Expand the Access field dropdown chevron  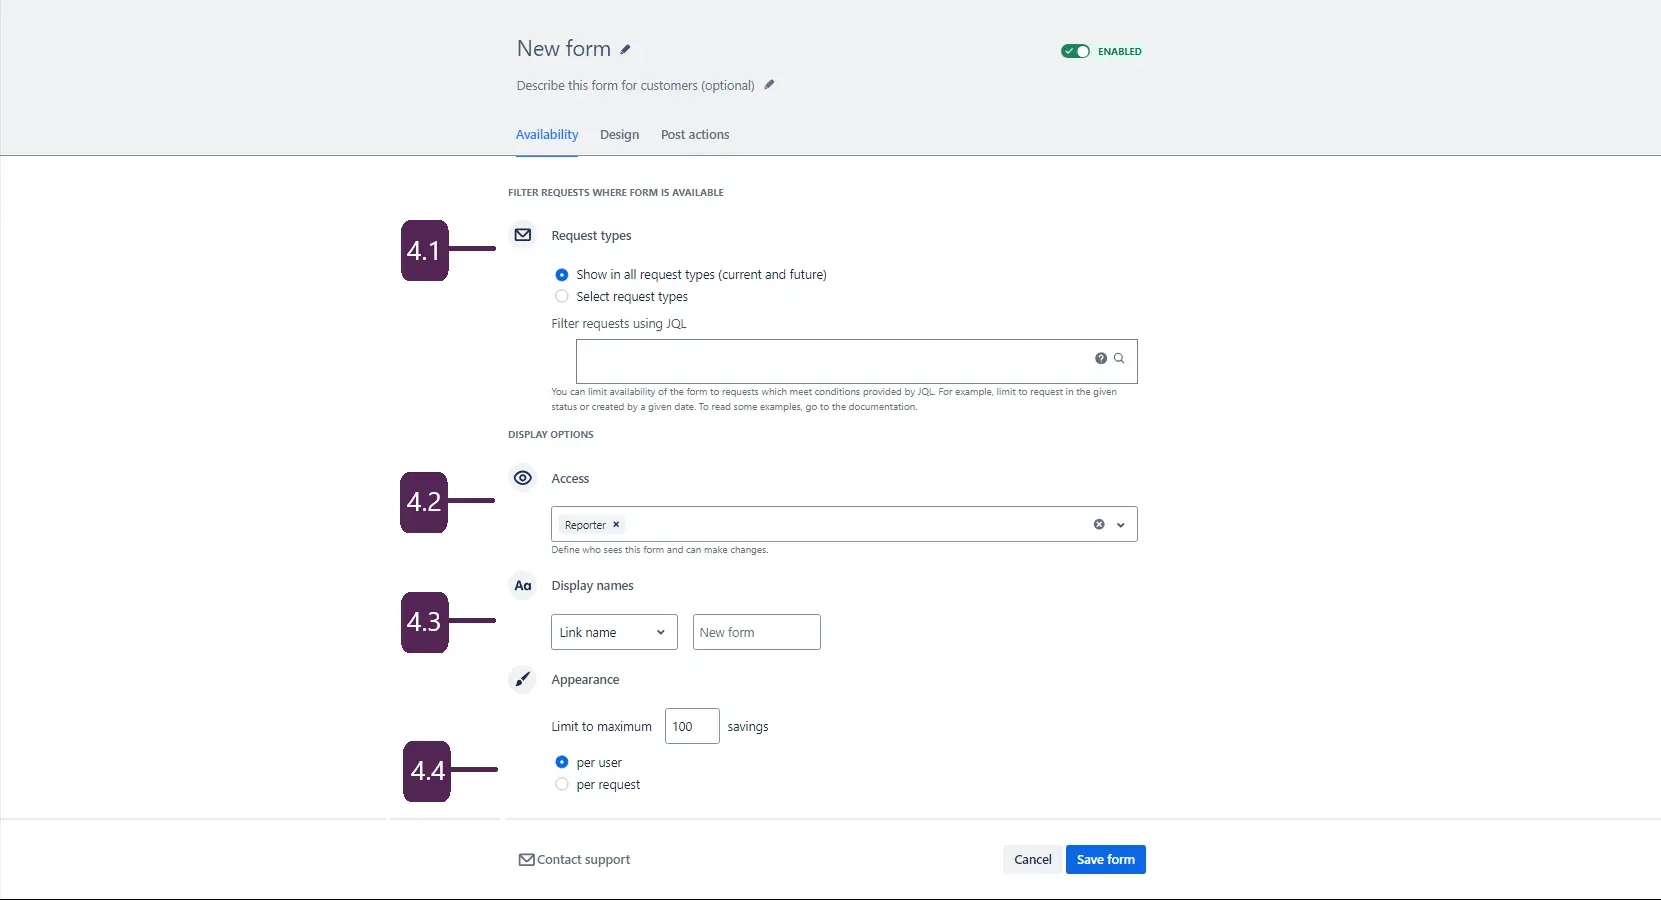tap(1120, 525)
